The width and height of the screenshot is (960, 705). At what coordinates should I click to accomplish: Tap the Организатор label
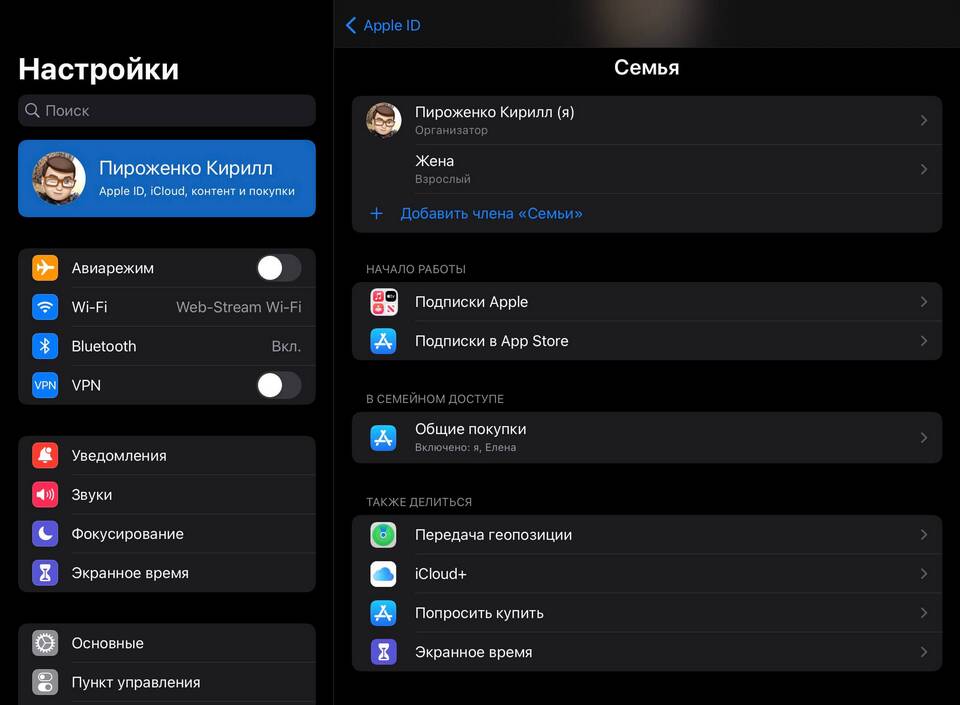(x=451, y=130)
